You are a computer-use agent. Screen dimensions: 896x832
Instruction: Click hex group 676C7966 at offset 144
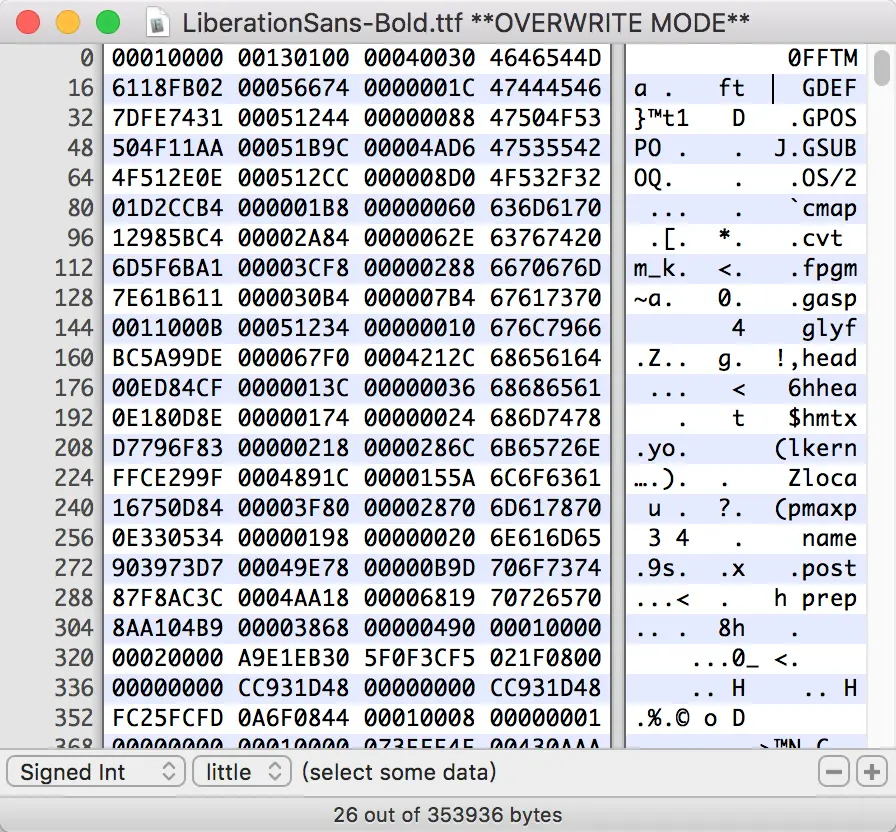click(546, 328)
